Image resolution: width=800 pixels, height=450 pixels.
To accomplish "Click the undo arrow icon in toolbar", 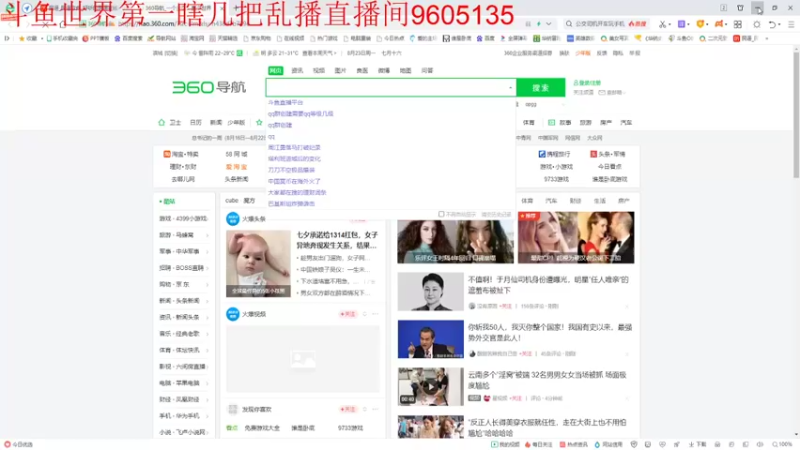I will (772, 24).
